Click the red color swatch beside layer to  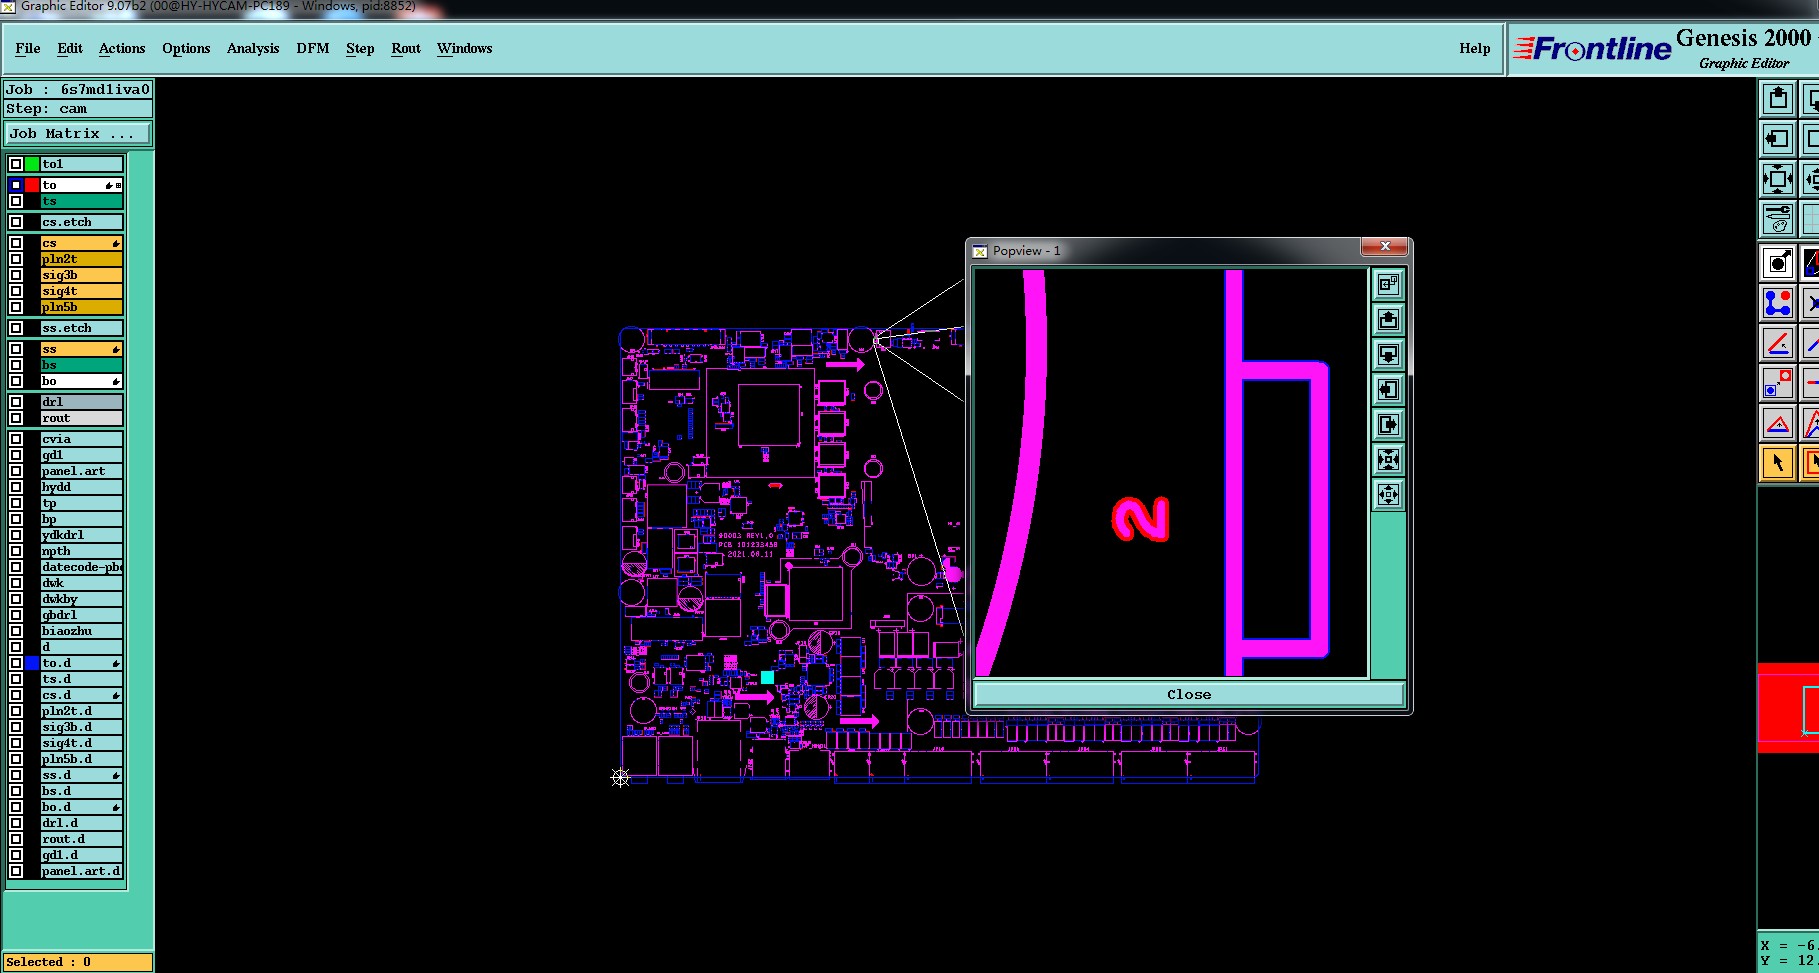pos(32,185)
